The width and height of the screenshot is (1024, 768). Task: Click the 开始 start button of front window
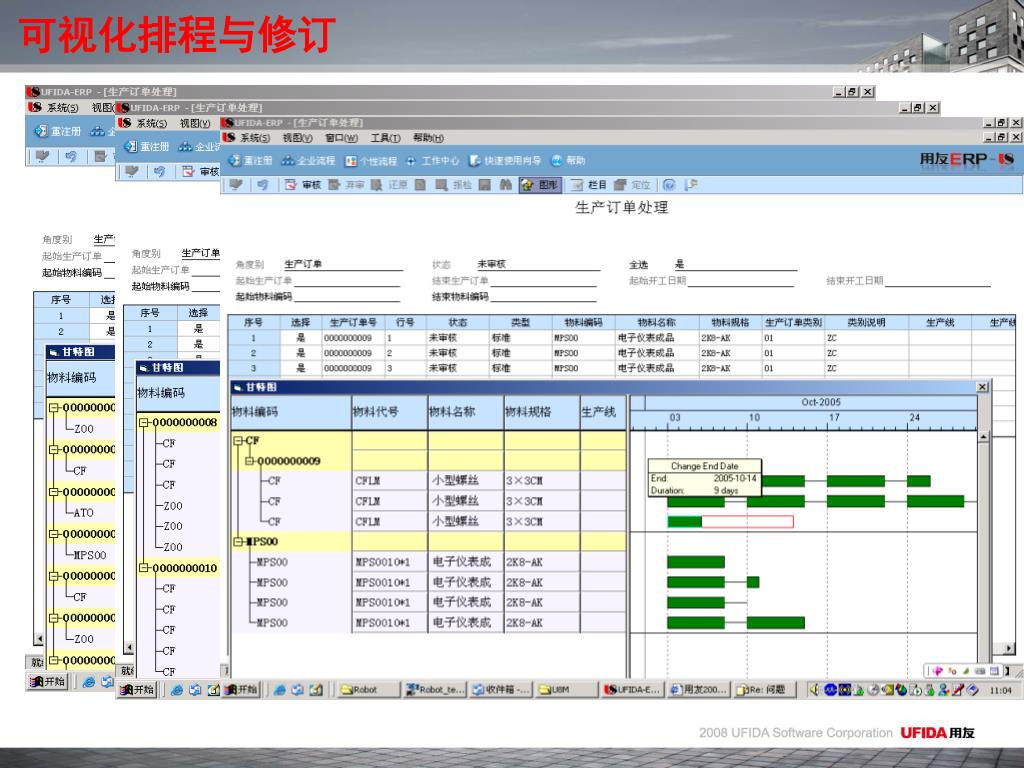pos(242,690)
